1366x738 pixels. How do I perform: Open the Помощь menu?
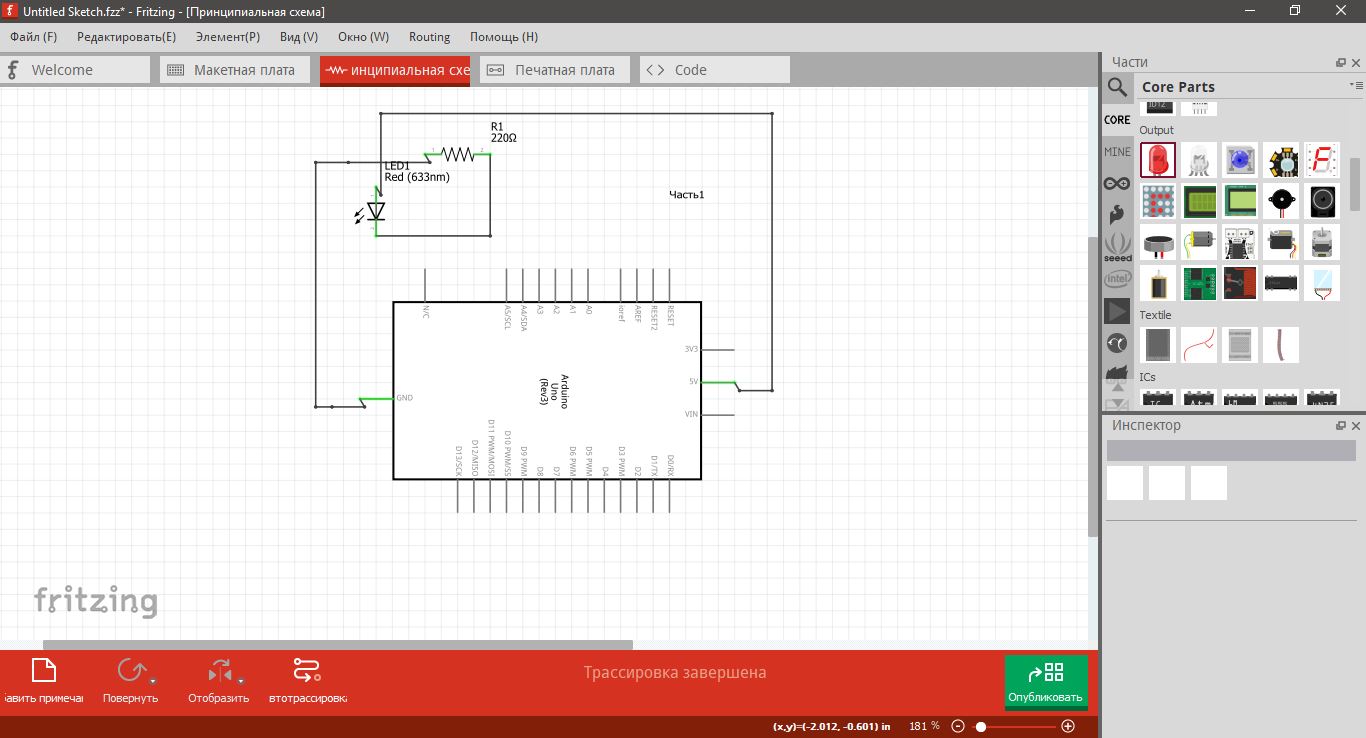[504, 37]
